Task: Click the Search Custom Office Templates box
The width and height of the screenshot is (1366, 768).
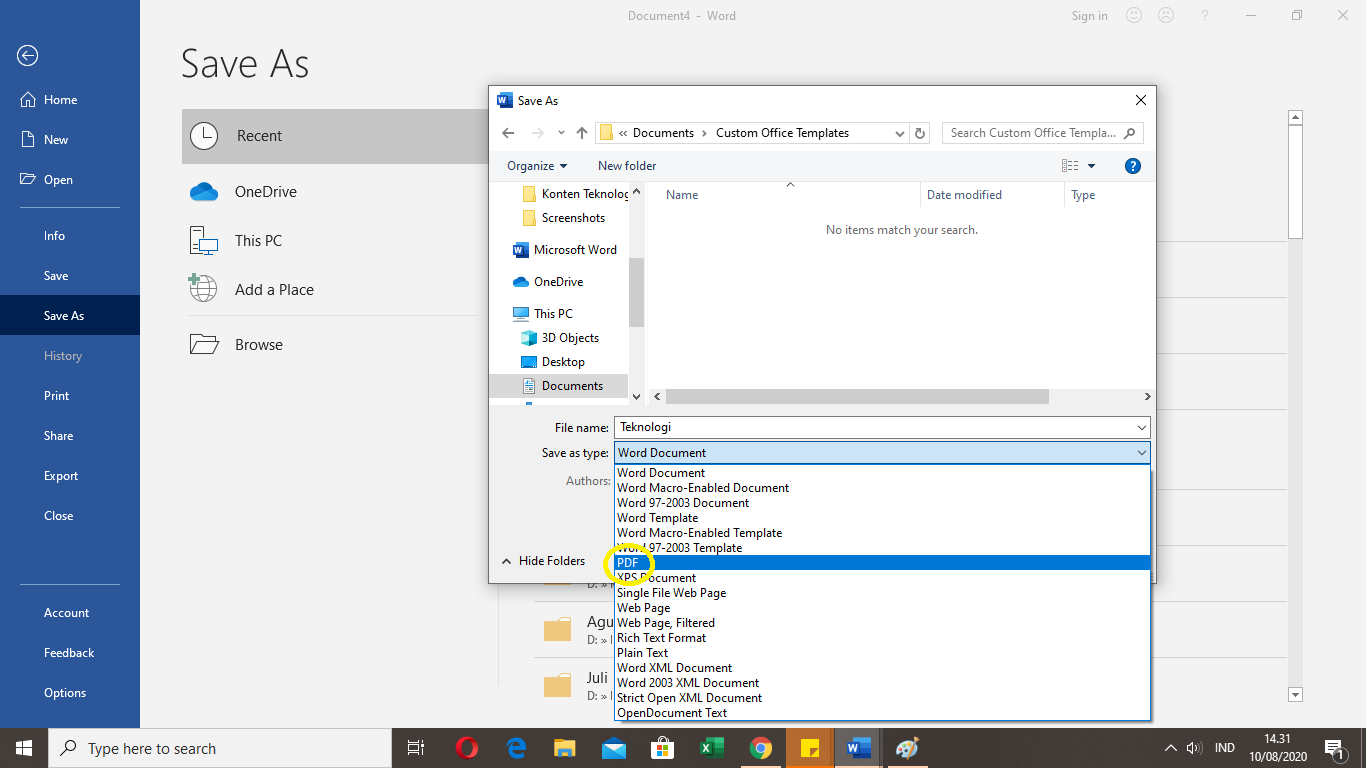Action: tap(1032, 133)
